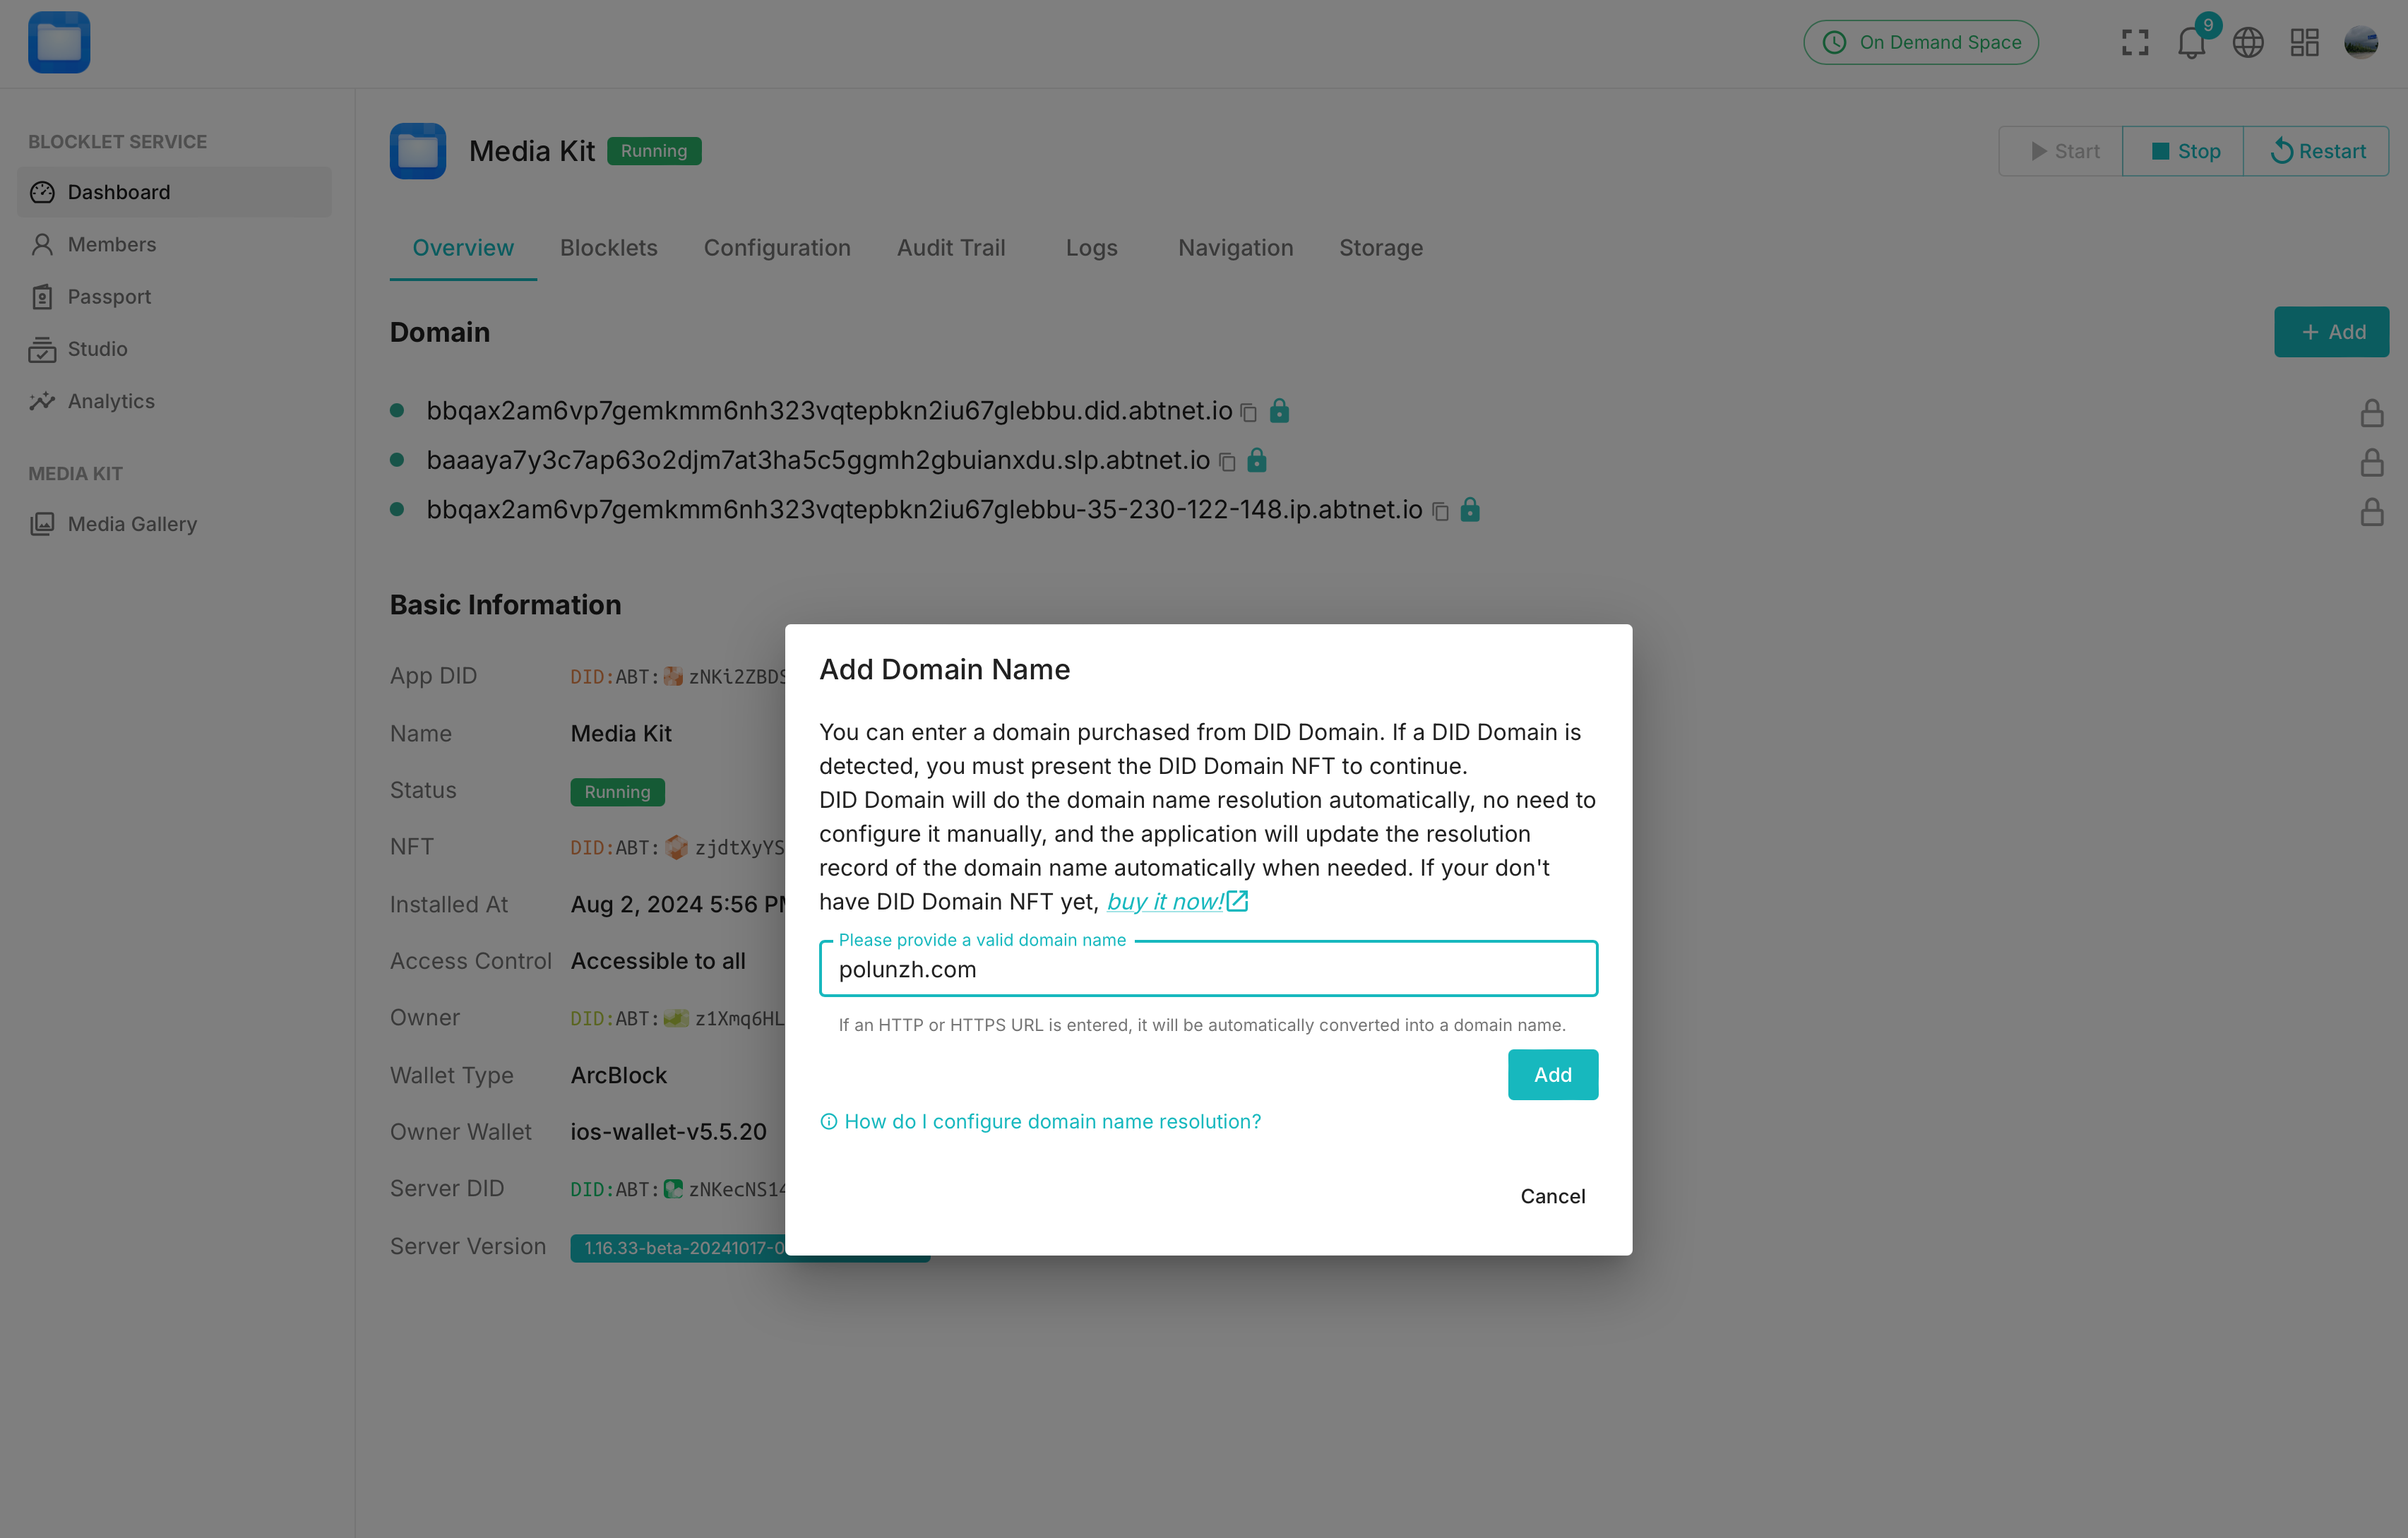Viewport: 2408px width, 1538px height.
Task: Open Members in the sidebar
Action: click(111, 244)
